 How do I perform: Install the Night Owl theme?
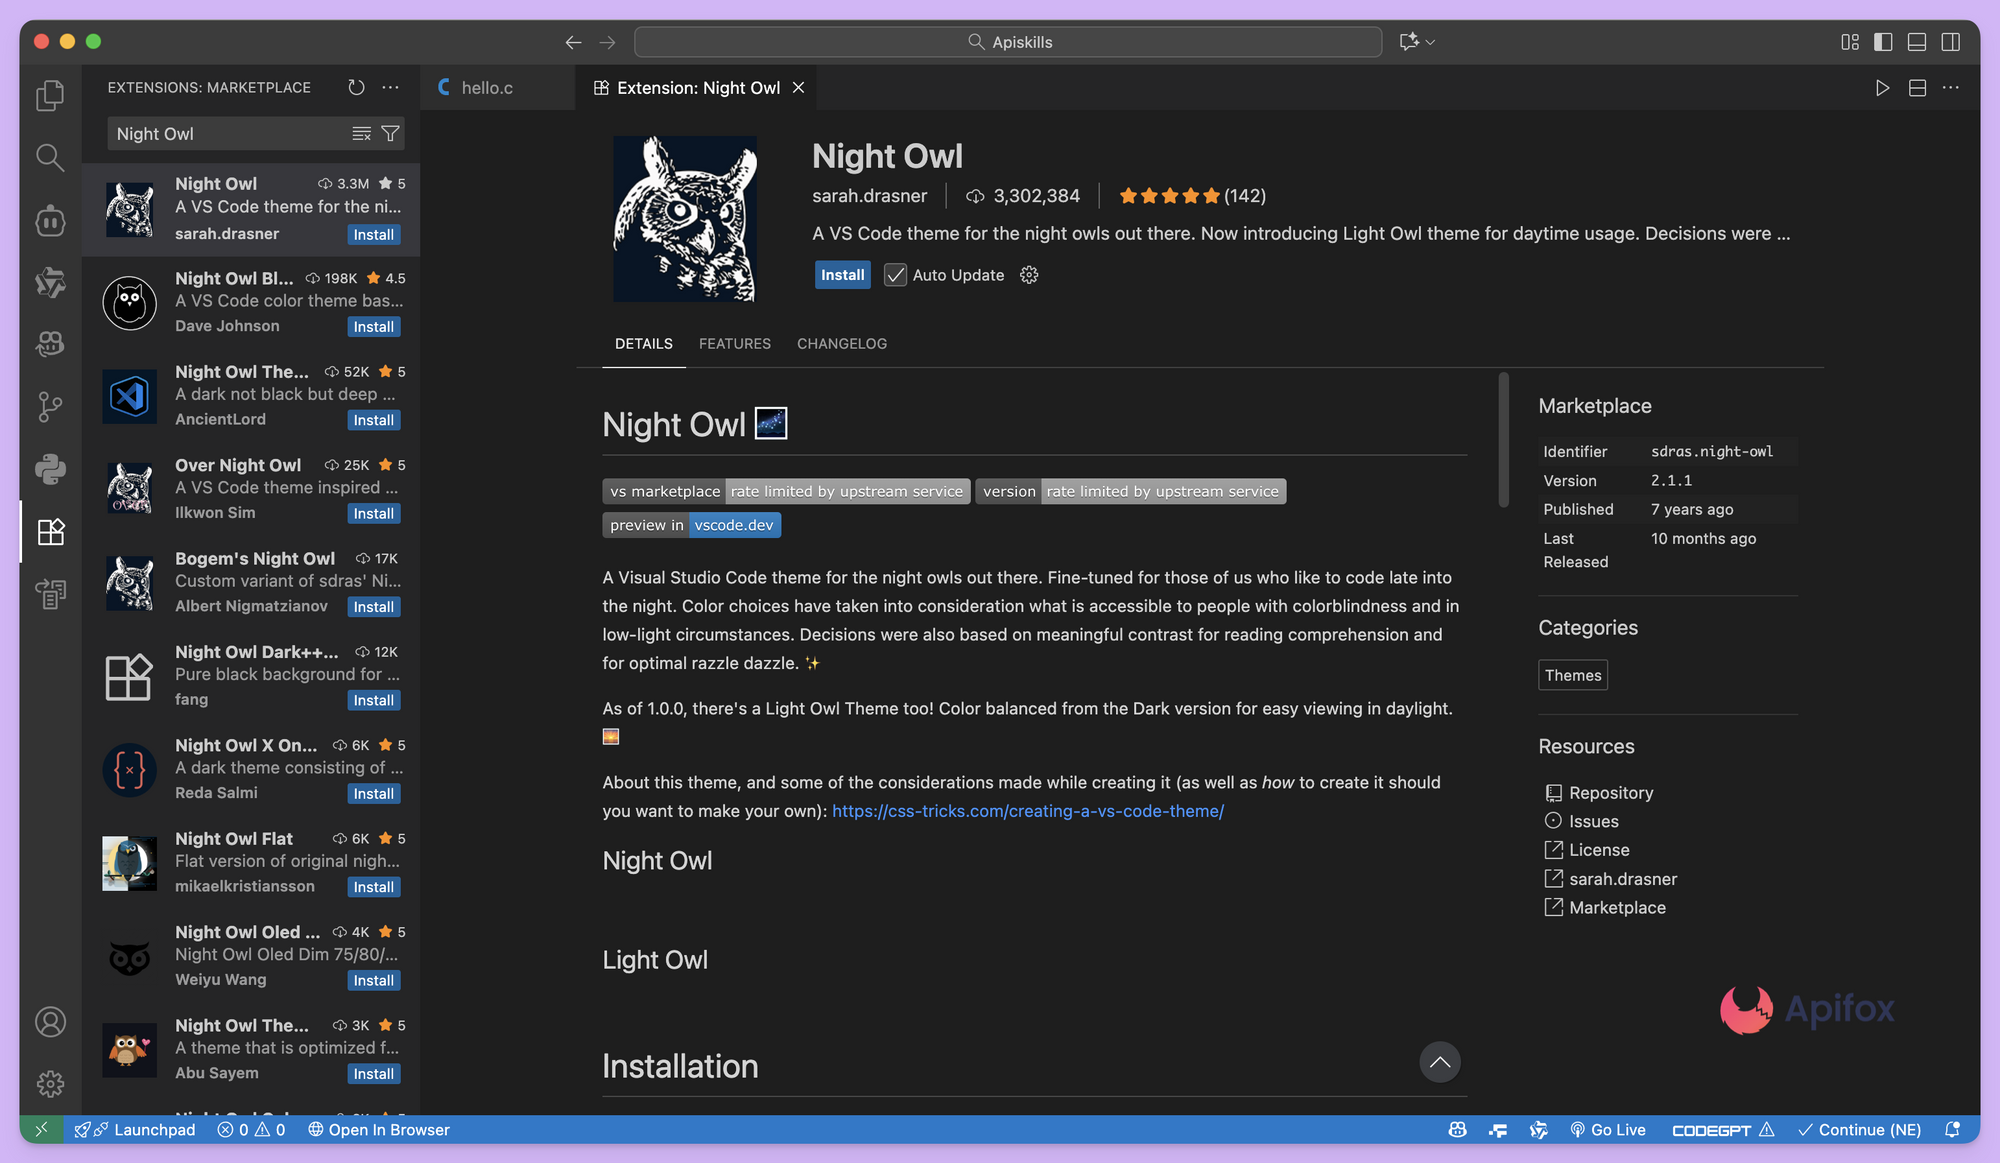click(x=842, y=274)
